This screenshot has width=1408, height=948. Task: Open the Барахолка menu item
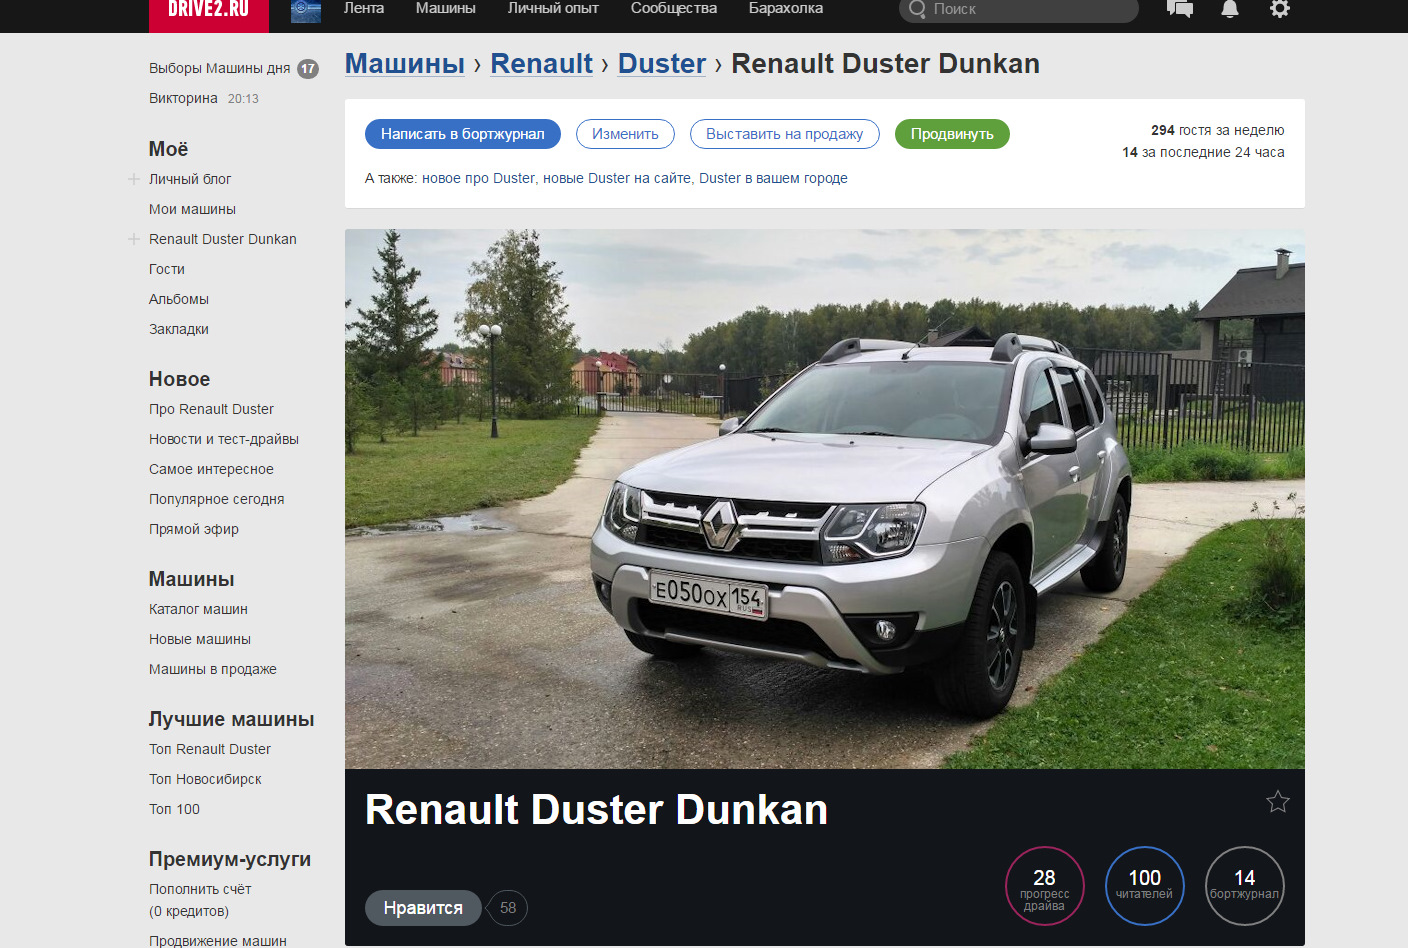pos(786,8)
